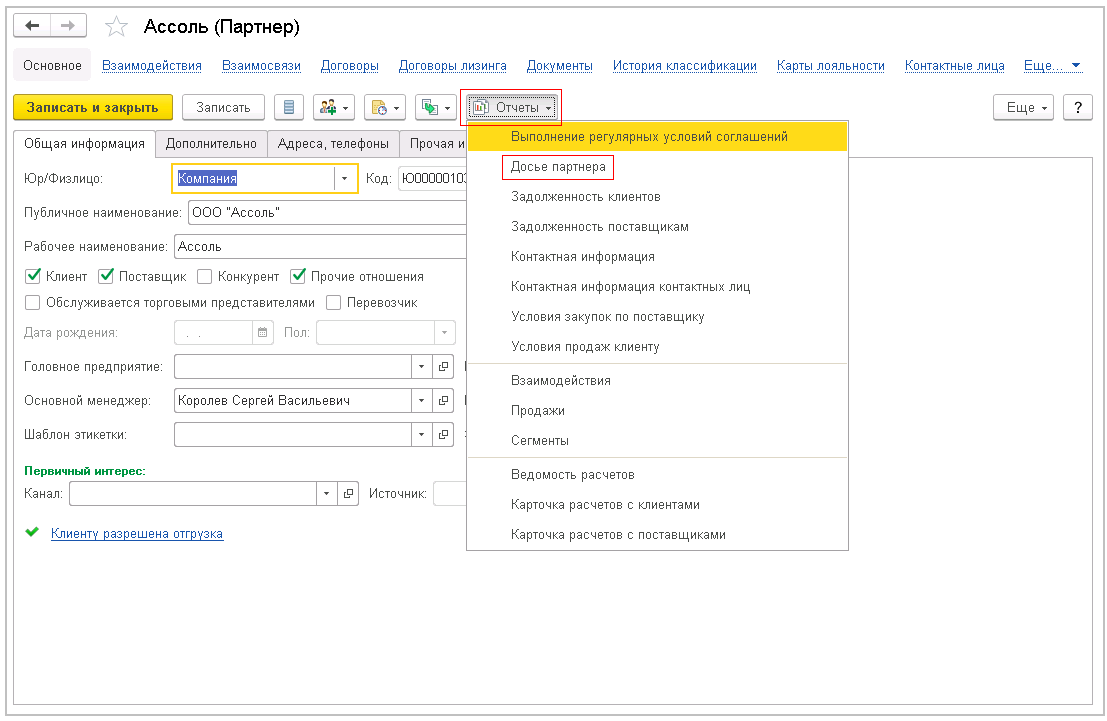Select Досье партнера from reports menu
Viewport: 1107px width, 721px height.
tap(558, 166)
